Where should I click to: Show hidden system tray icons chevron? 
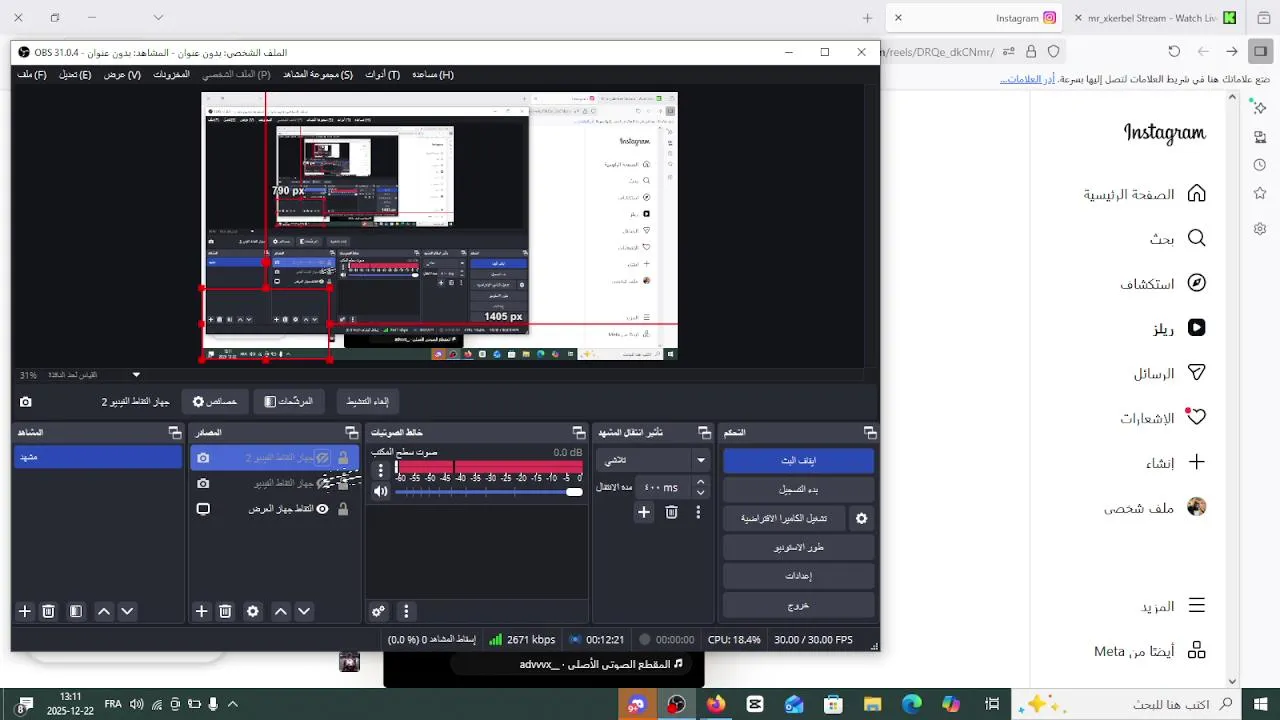tap(233, 704)
